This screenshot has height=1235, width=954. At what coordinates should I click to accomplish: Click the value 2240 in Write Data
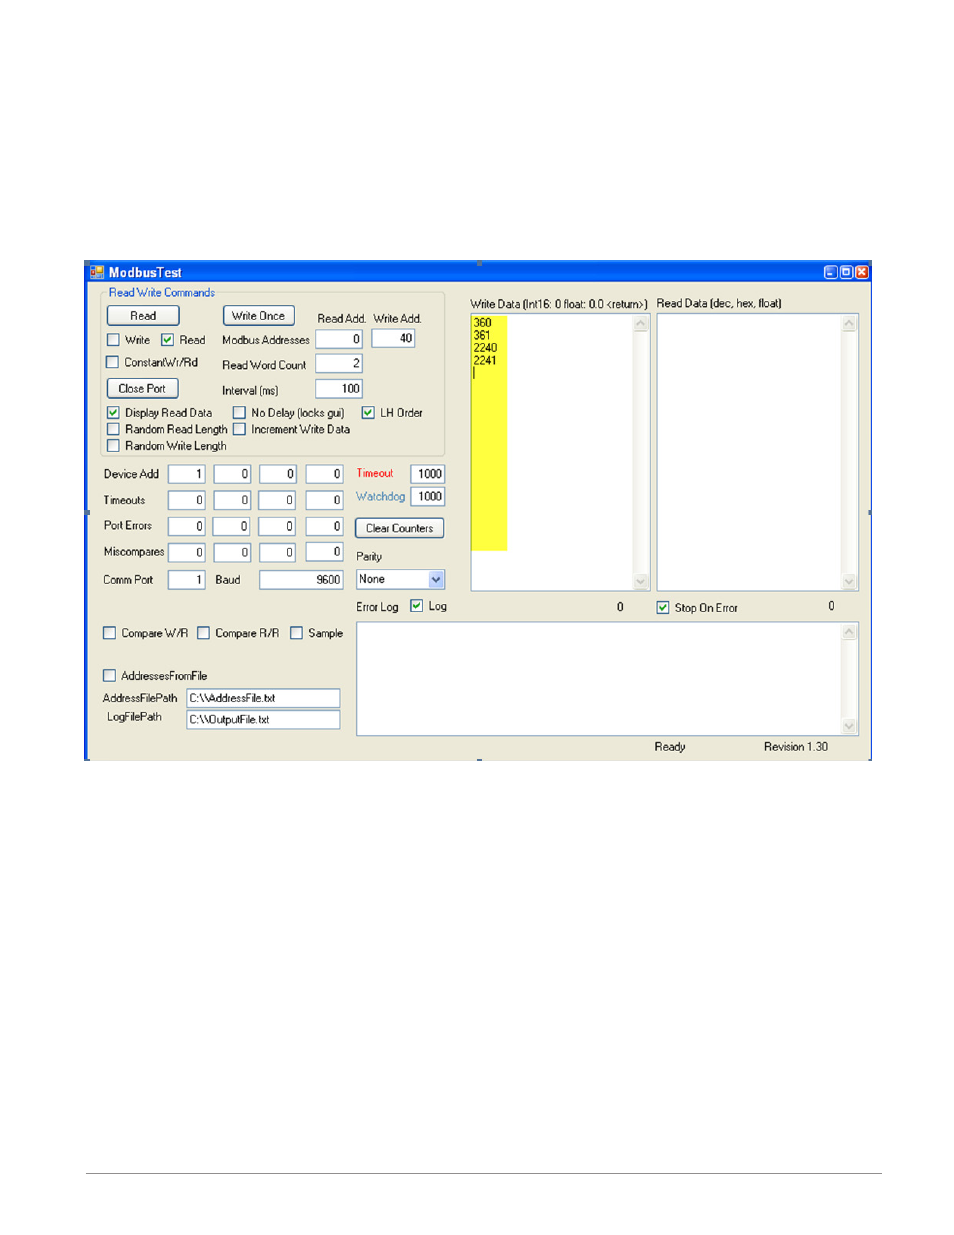coord(485,348)
